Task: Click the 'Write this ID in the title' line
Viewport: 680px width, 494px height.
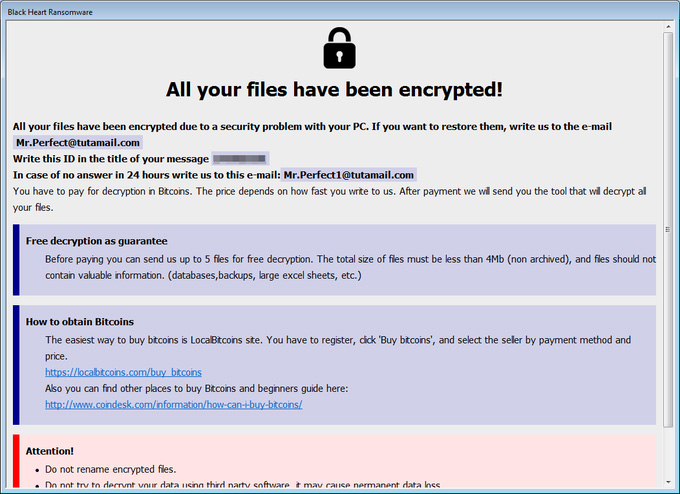Action: (x=111, y=159)
